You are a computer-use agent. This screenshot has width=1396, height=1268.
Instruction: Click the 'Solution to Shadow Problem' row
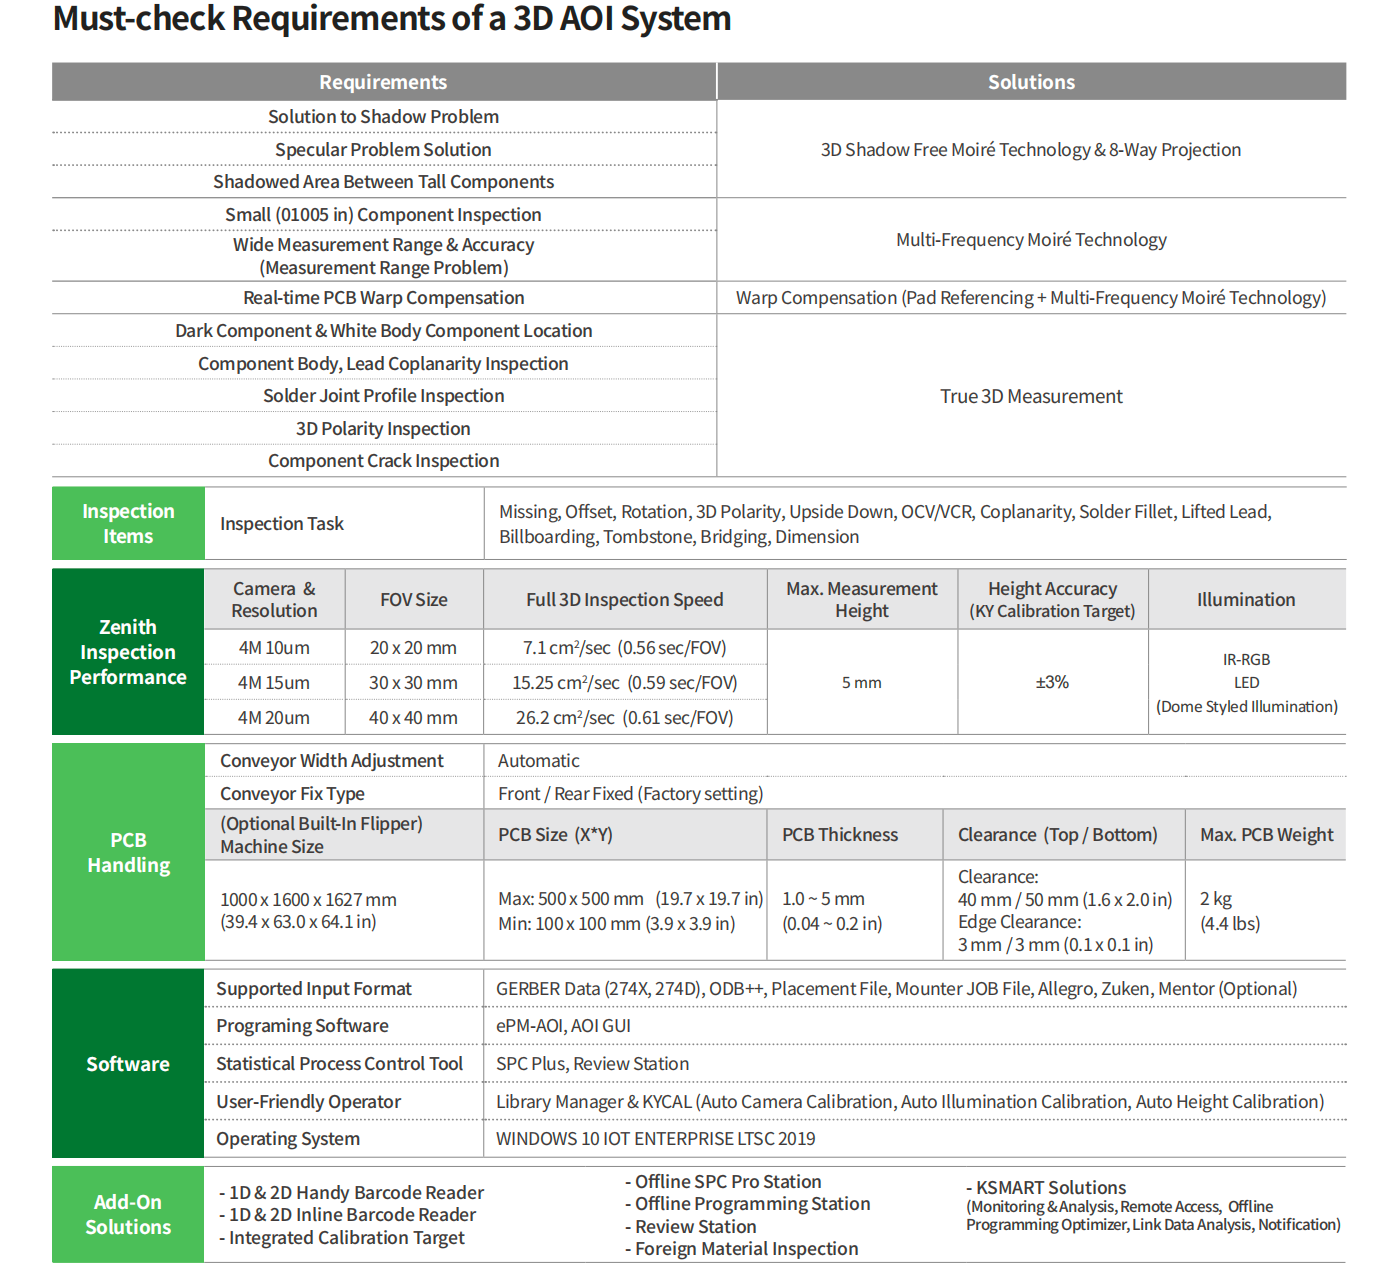383,117
